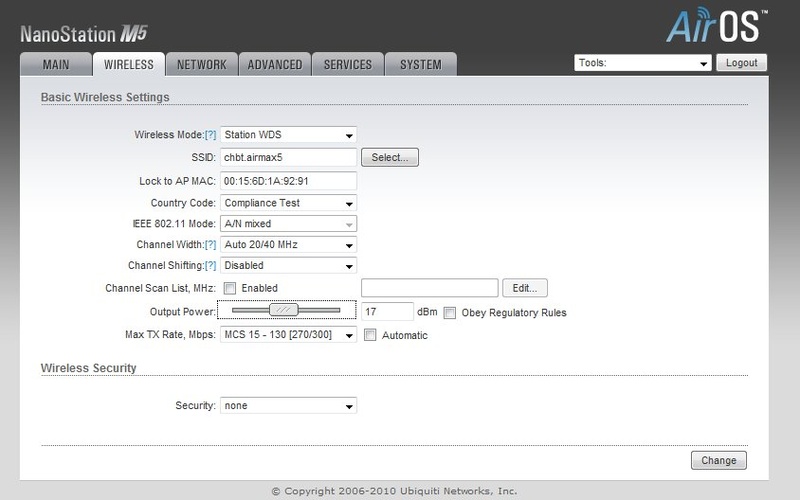The height and width of the screenshot is (500, 800).
Task: Click the Wireless Mode help [?] link
Action: (x=210, y=135)
